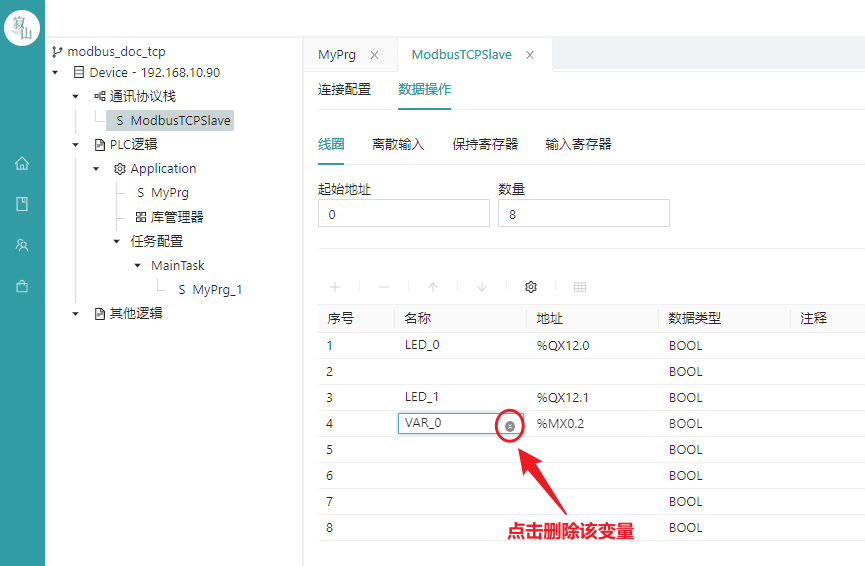Select 库管理器 in the project tree
This screenshot has height=566, width=865.
coord(170,217)
